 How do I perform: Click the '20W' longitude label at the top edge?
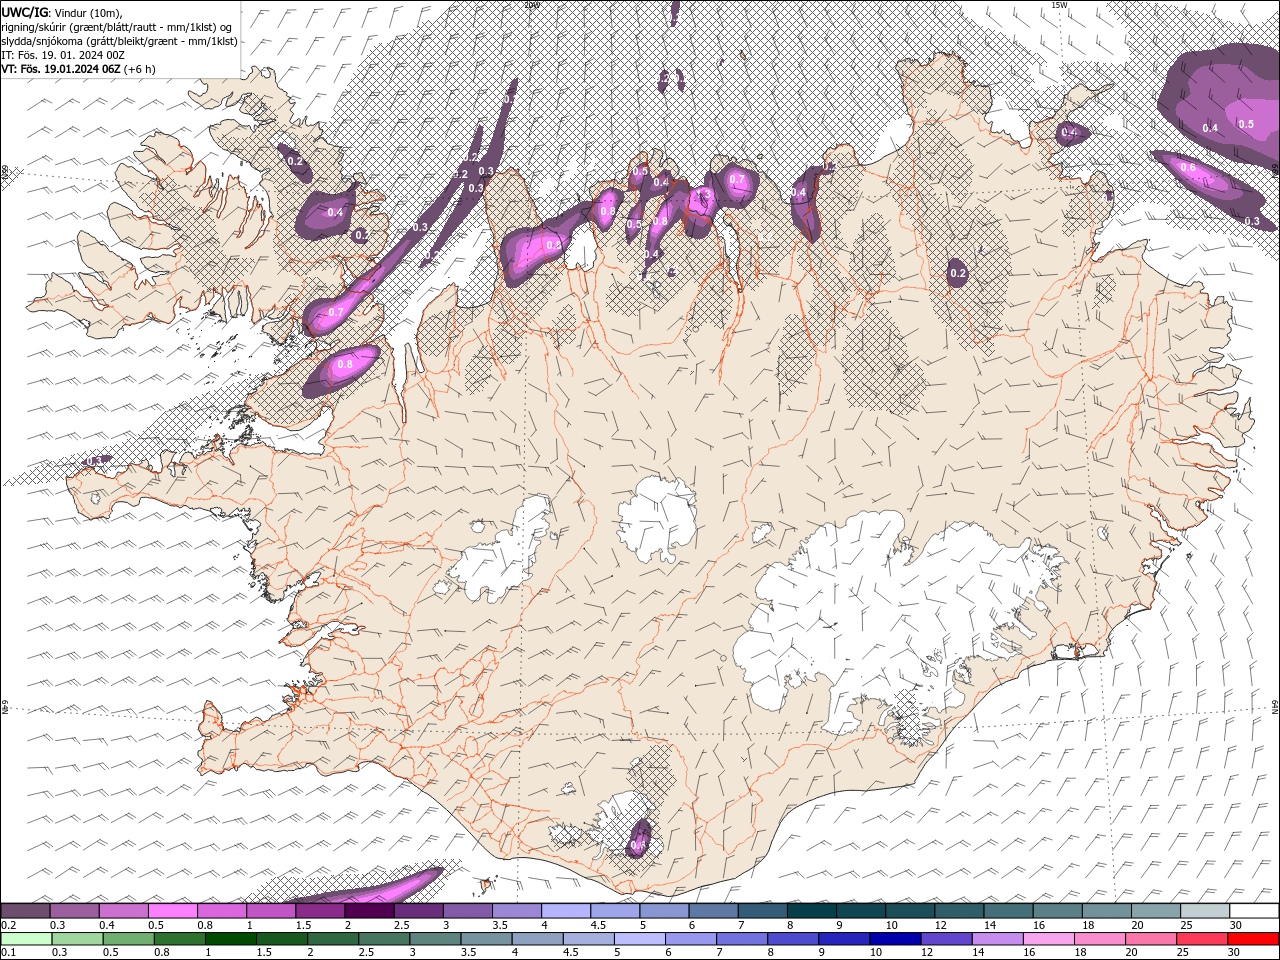click(531, 4)
